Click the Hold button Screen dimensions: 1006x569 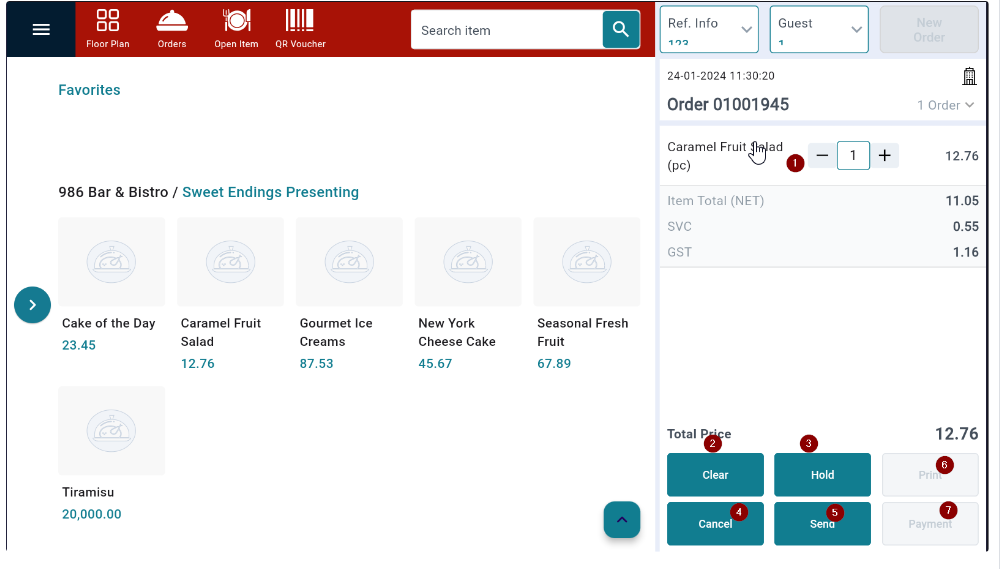click(x=822, y=475)
